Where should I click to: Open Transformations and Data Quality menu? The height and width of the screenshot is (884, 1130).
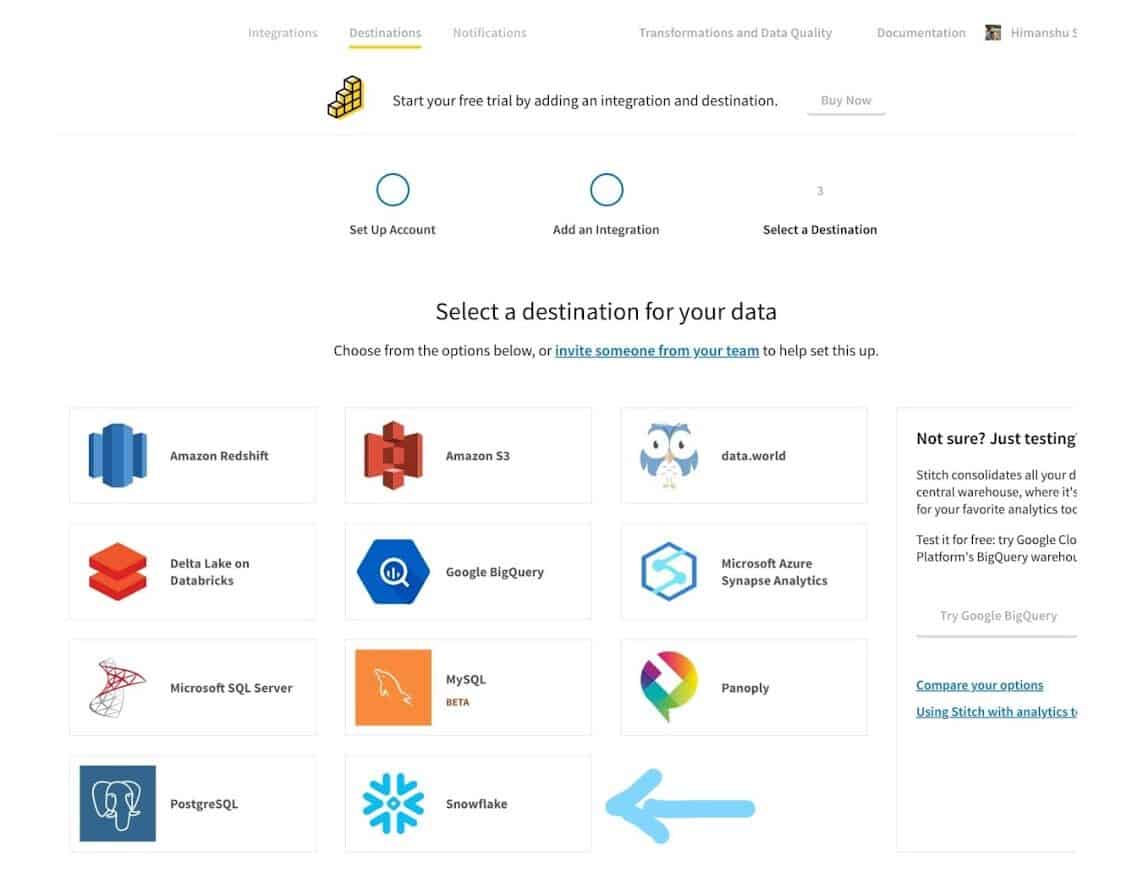point(735,32)
